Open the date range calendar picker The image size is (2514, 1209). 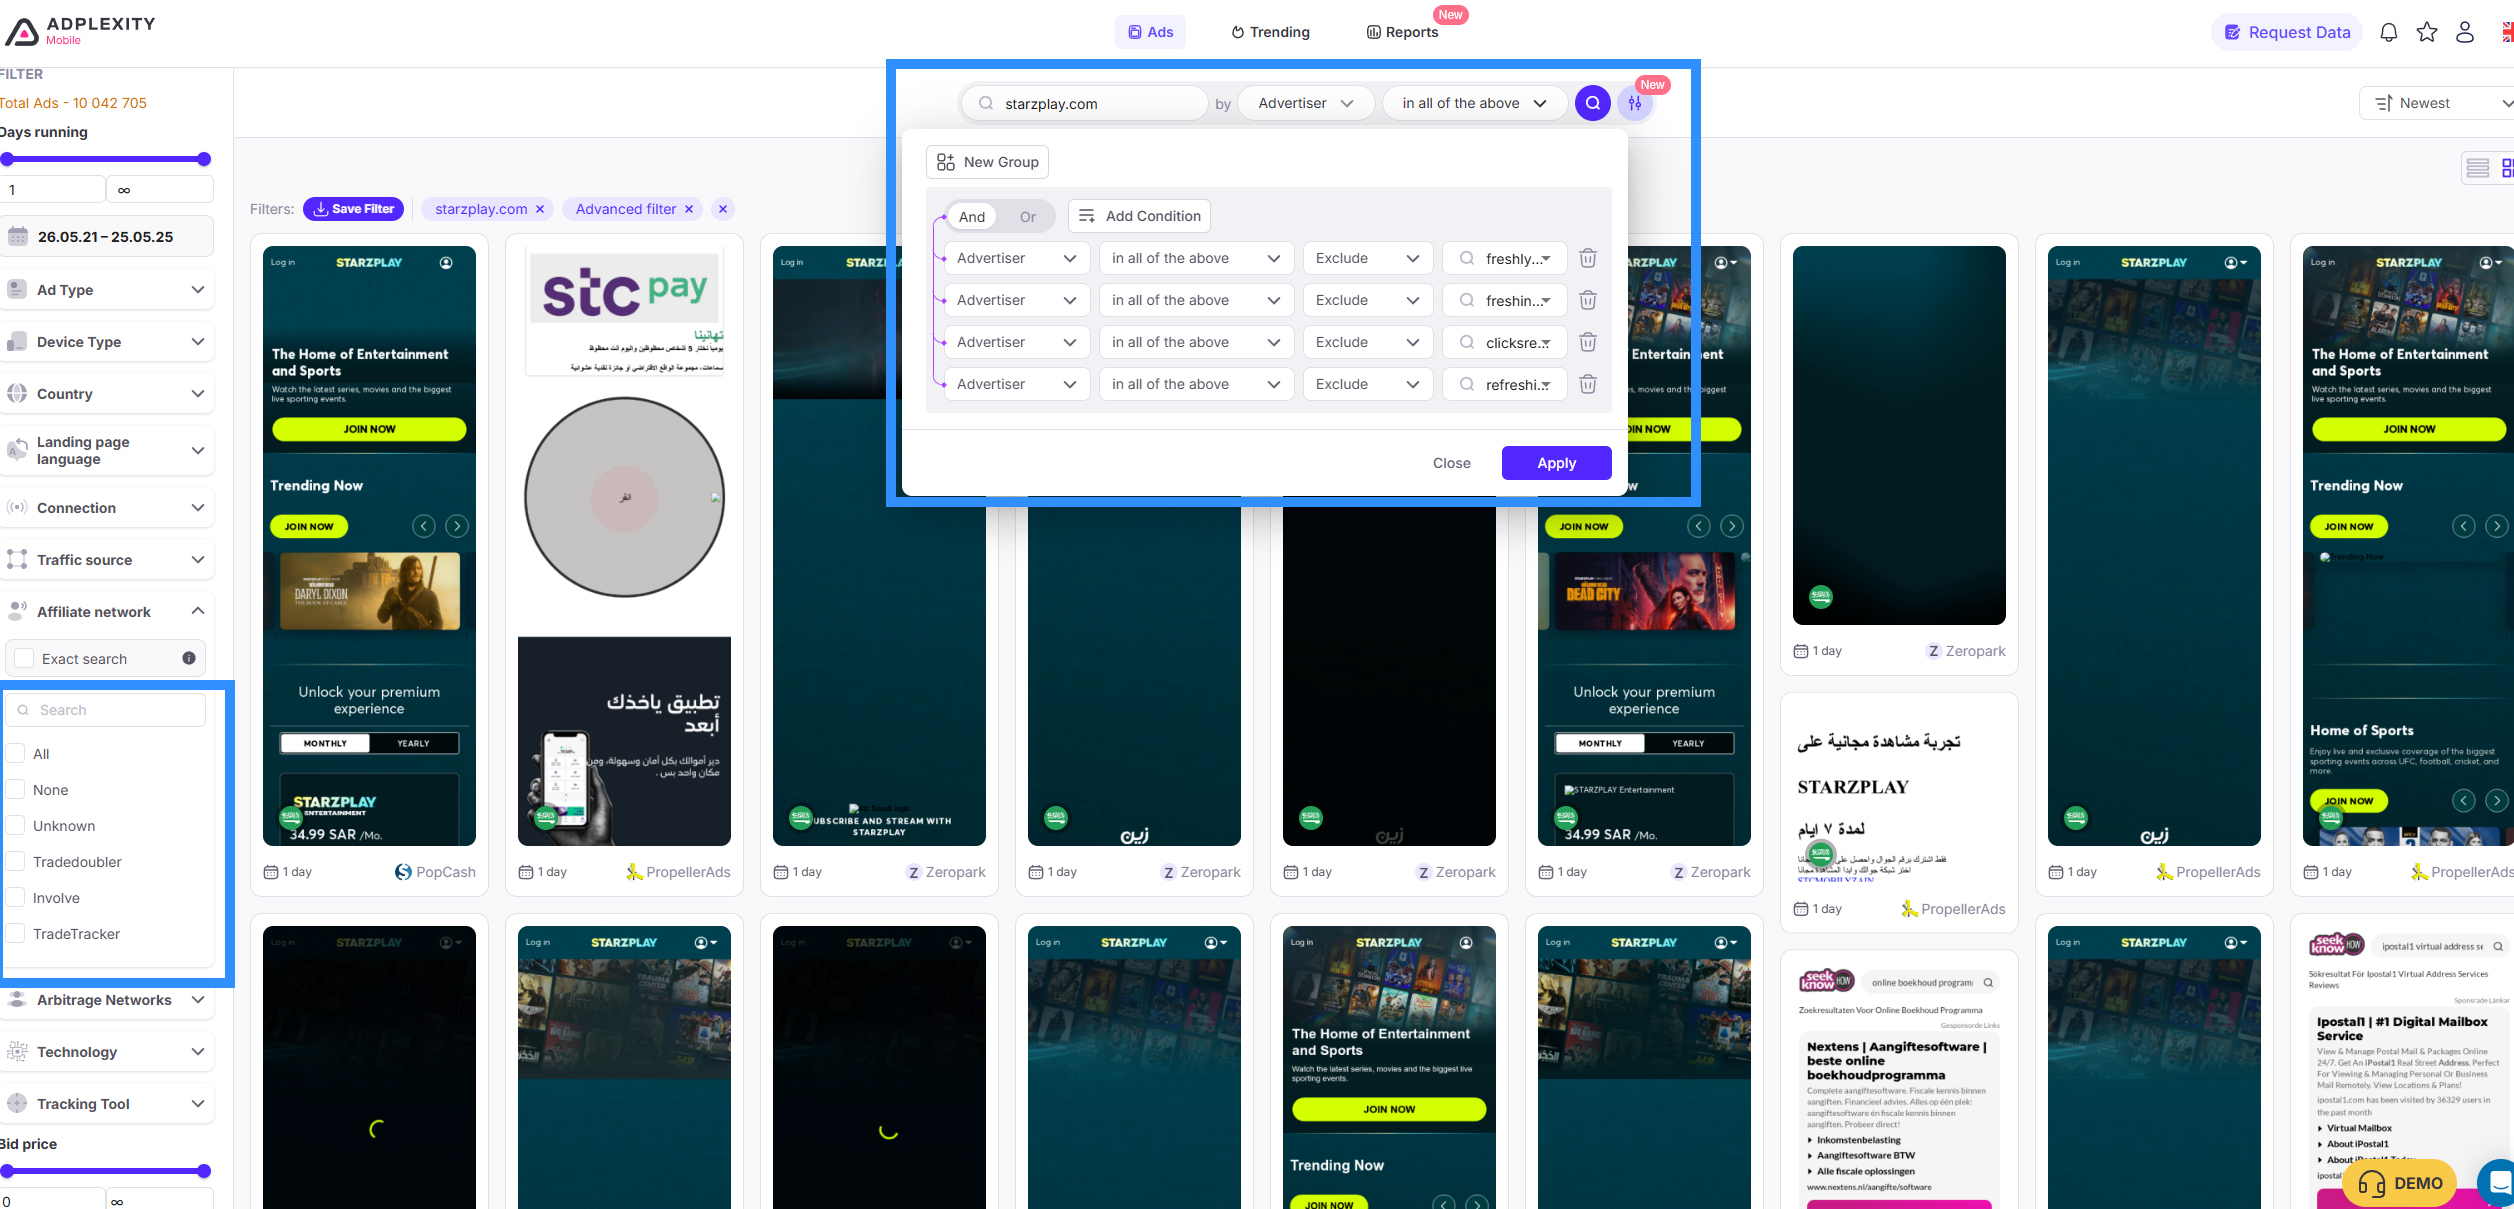[x=107, y=237]
